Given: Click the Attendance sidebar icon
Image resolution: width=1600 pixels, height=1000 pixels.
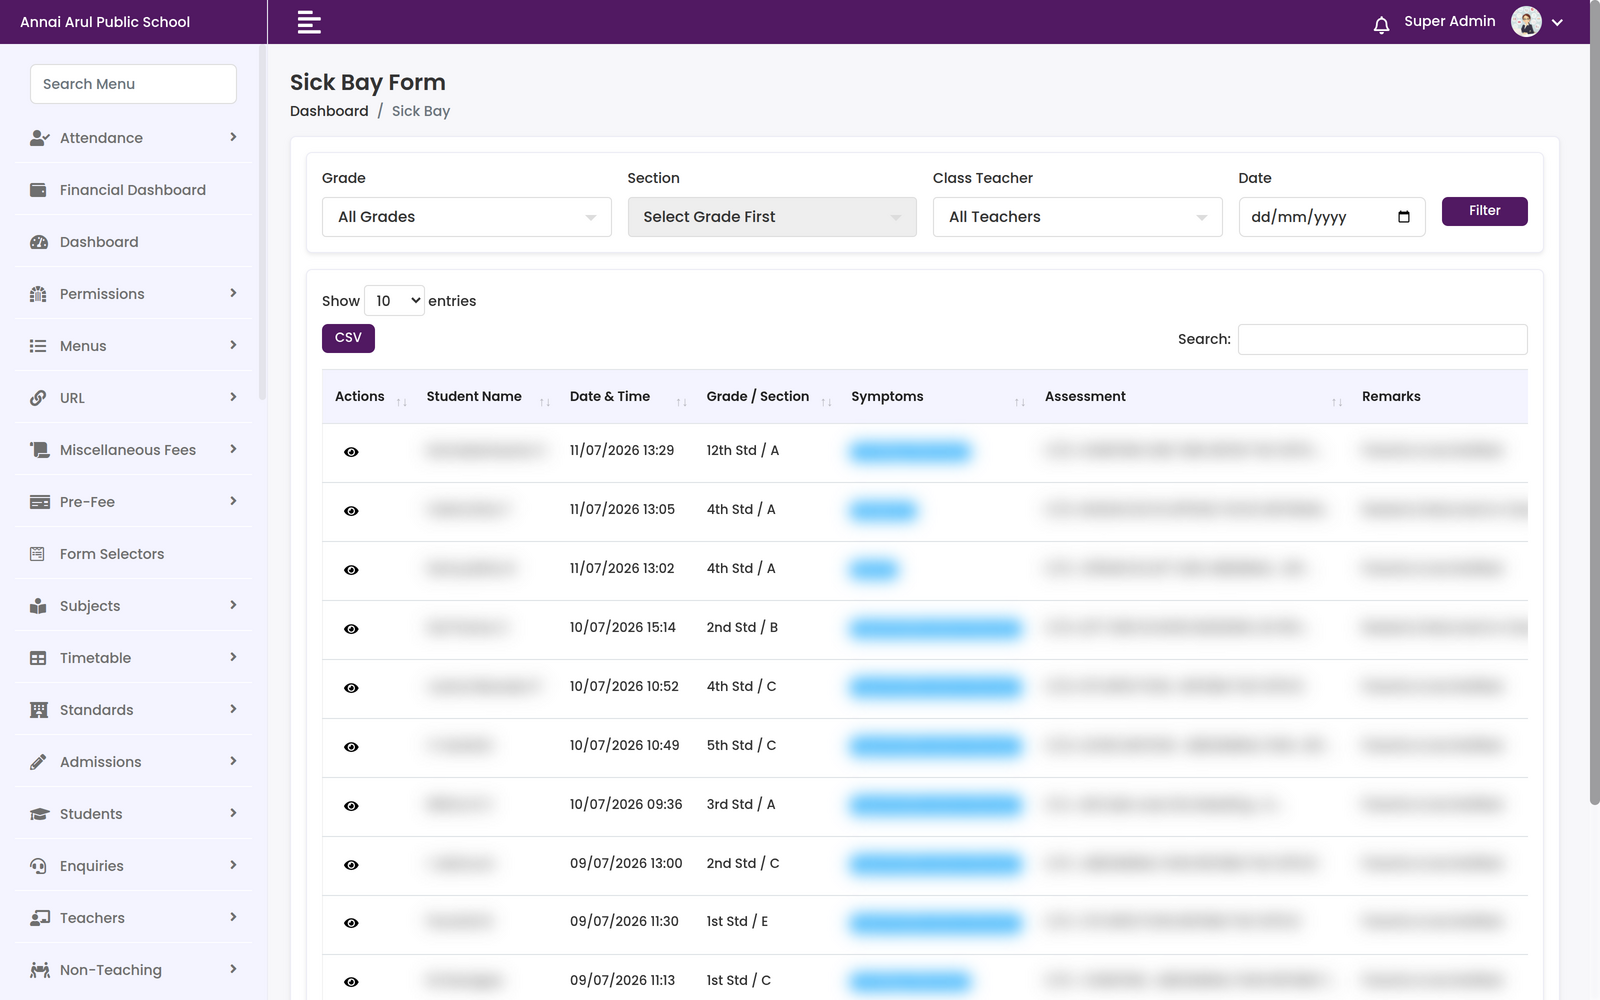Looking at the screenshot, I should point(39,138).
